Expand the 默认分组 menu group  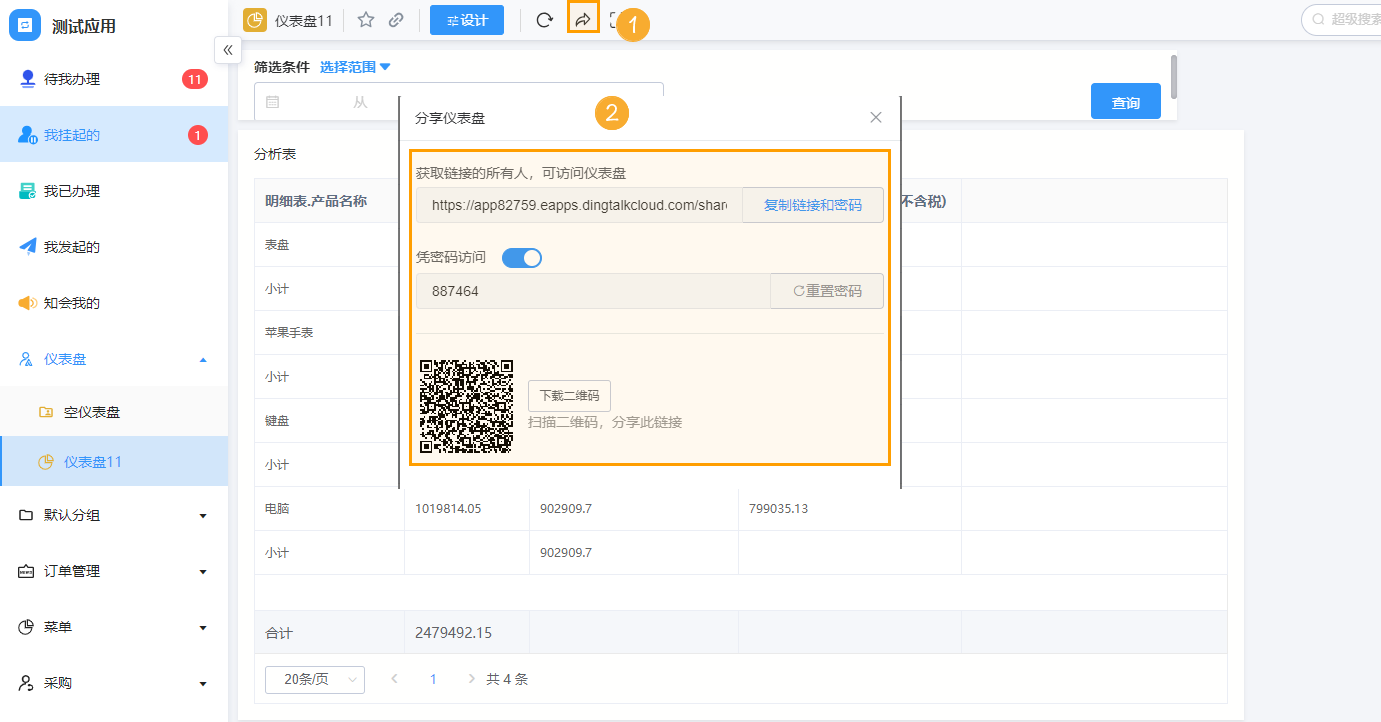click(114, 515)
